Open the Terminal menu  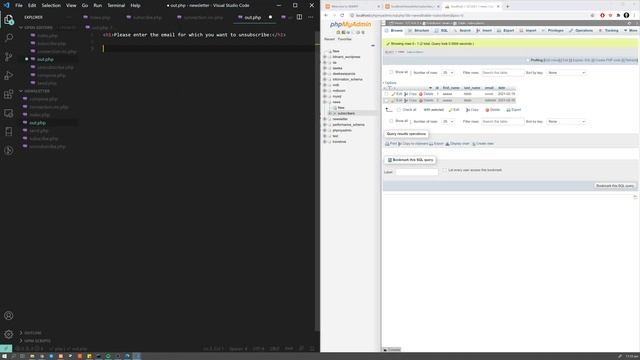click(x=116, y=6)
